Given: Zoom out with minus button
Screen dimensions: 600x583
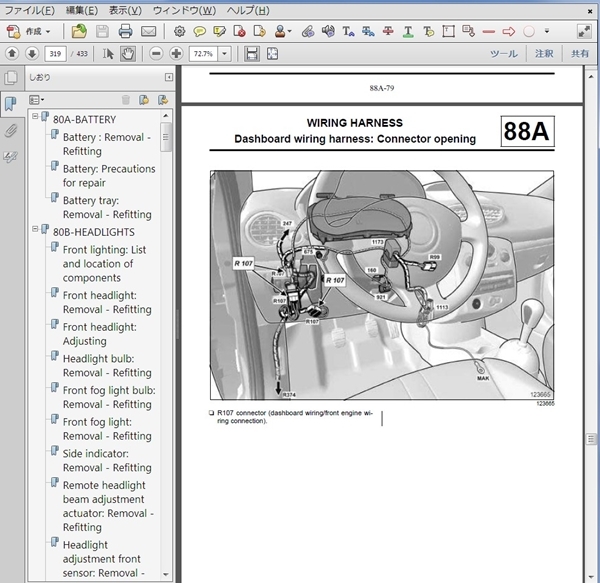Looking at the screenshot, I should pos(156,54).
